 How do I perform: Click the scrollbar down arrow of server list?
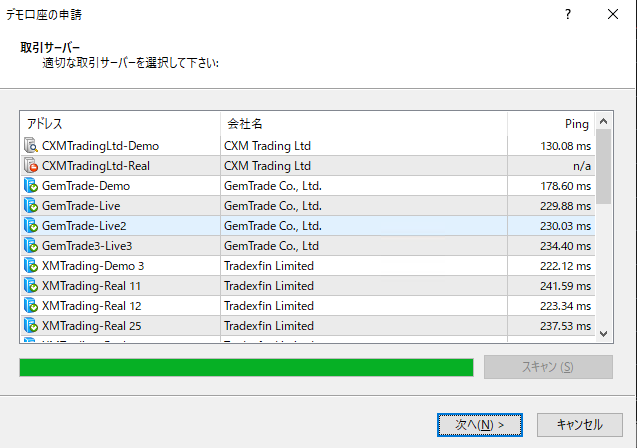tap(604, 333)
